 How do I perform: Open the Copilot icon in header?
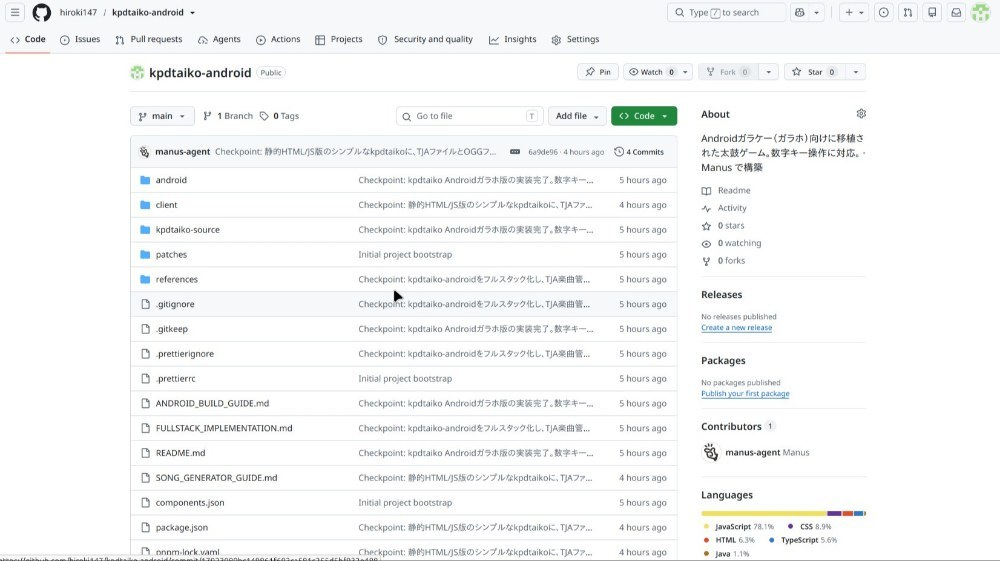pos(800,12)
